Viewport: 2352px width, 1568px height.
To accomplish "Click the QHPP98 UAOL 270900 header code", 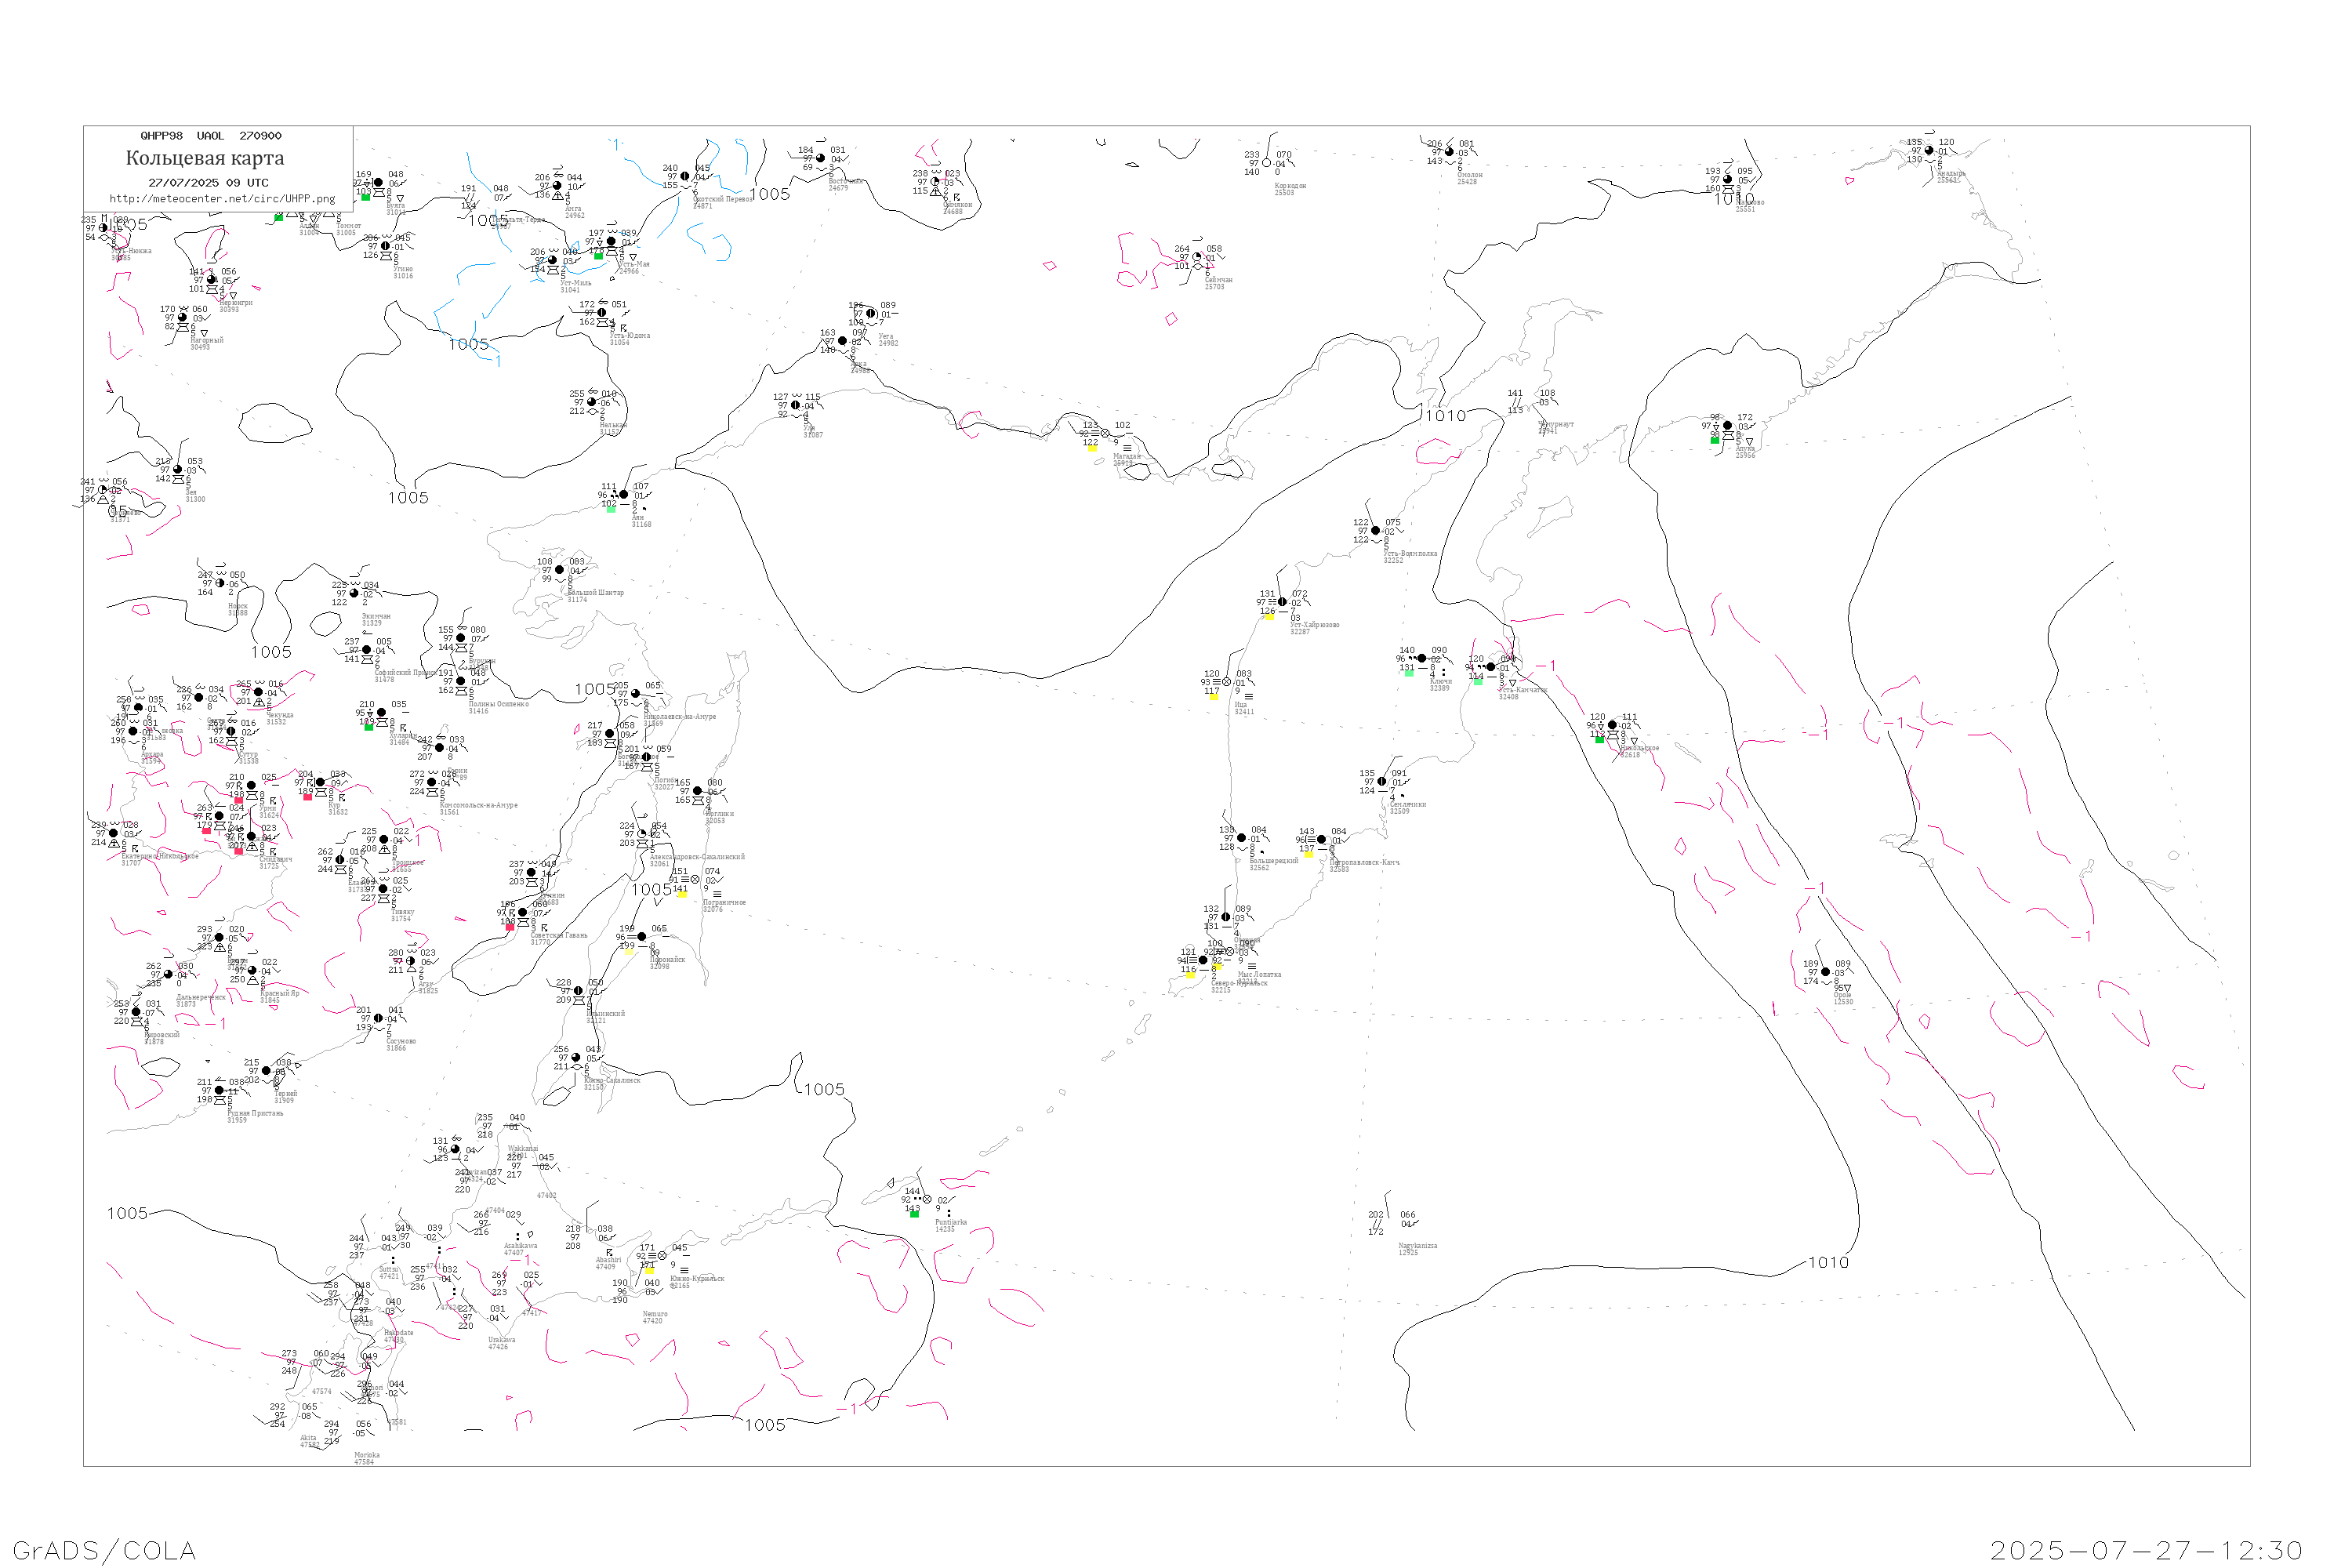I will click(210, 136).
